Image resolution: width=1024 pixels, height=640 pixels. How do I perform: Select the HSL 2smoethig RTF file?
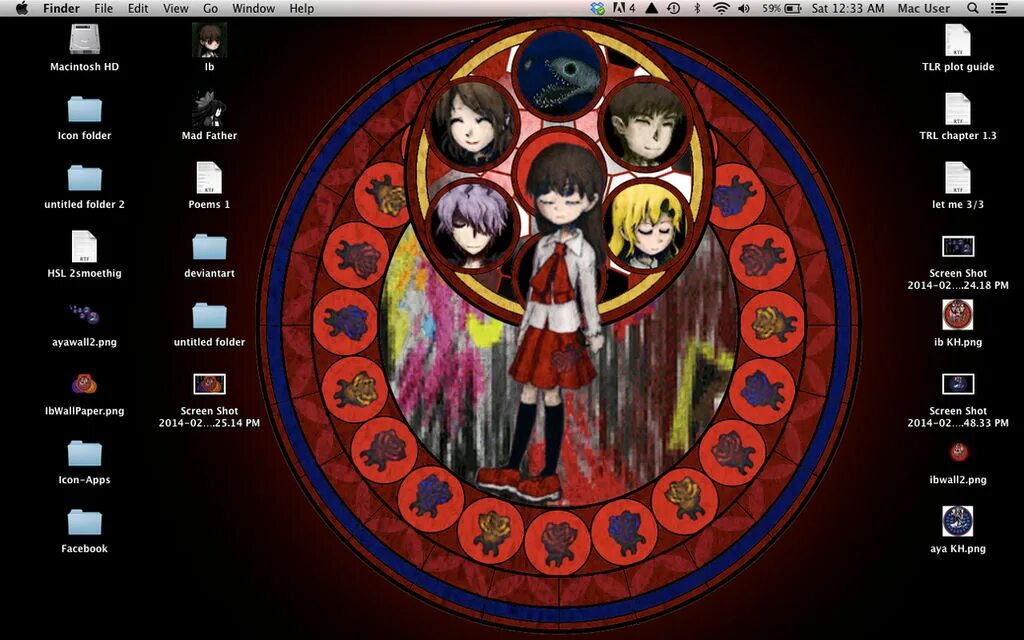click(84, 246)
